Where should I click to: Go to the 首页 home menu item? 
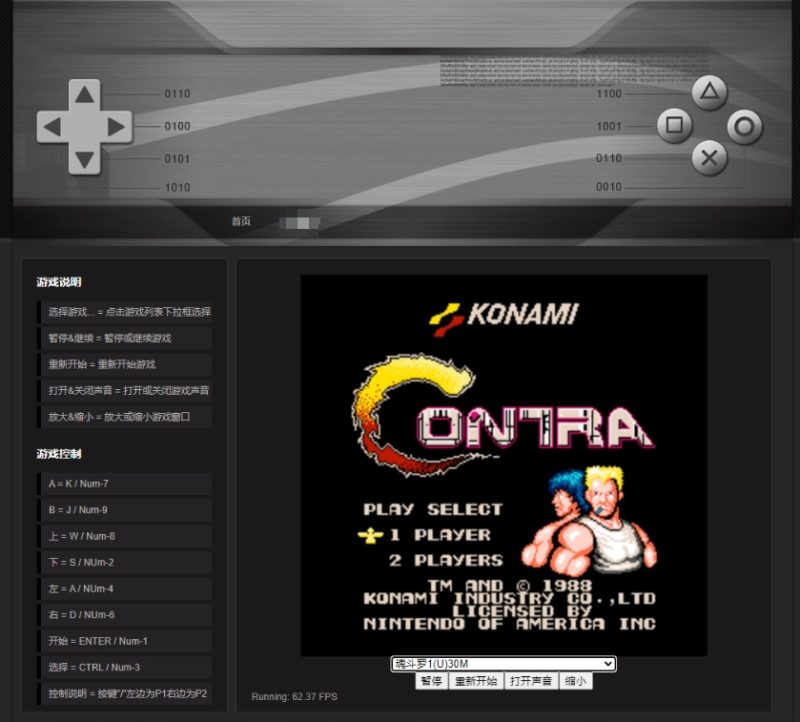click(241, 221)
